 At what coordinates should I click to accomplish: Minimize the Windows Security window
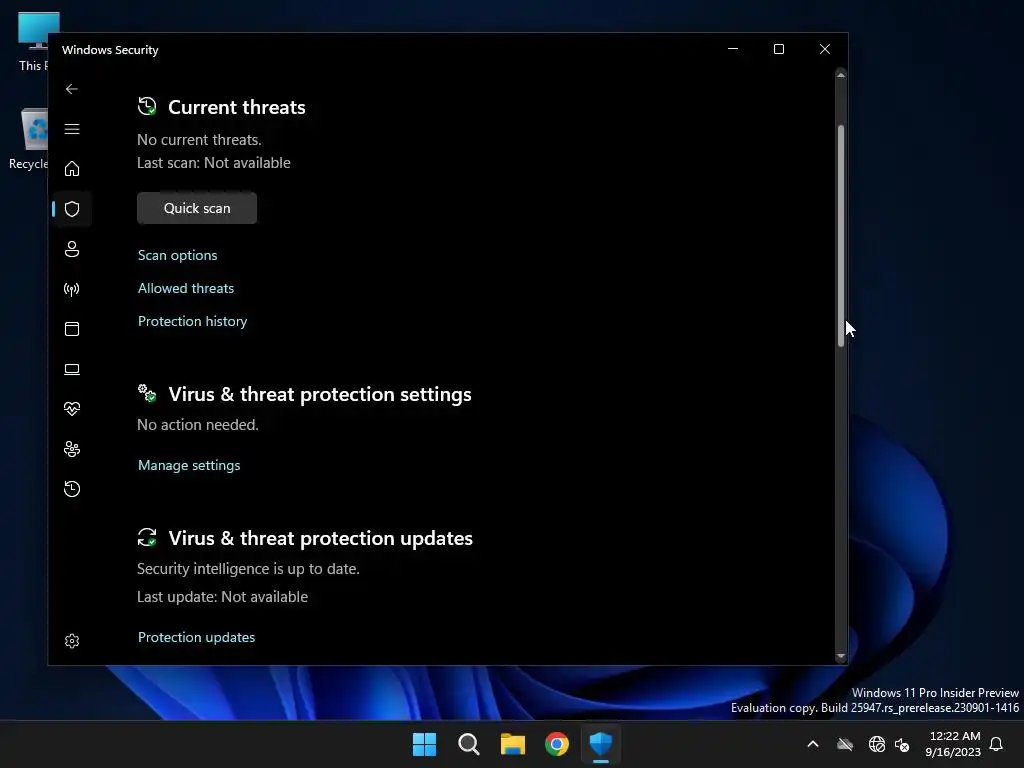click(x=733, y=49)
